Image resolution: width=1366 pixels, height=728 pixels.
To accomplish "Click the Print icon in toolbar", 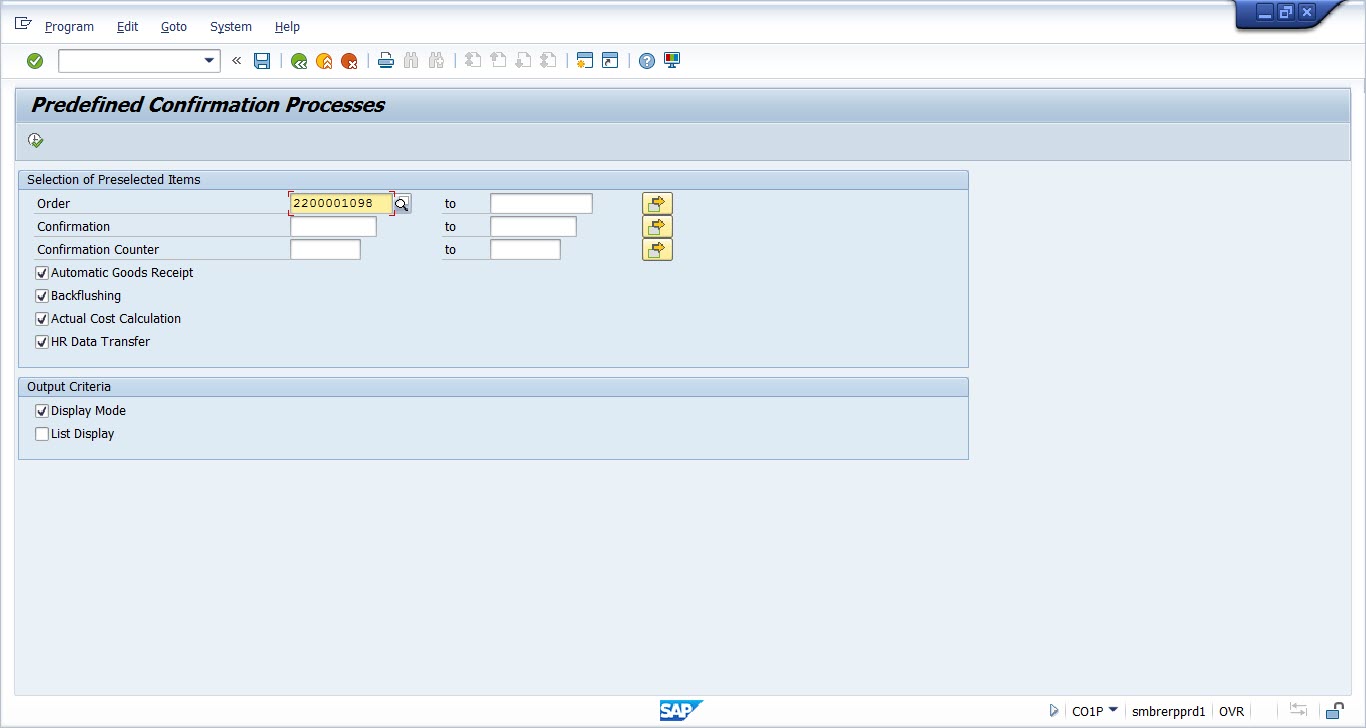I will [386, 61].
